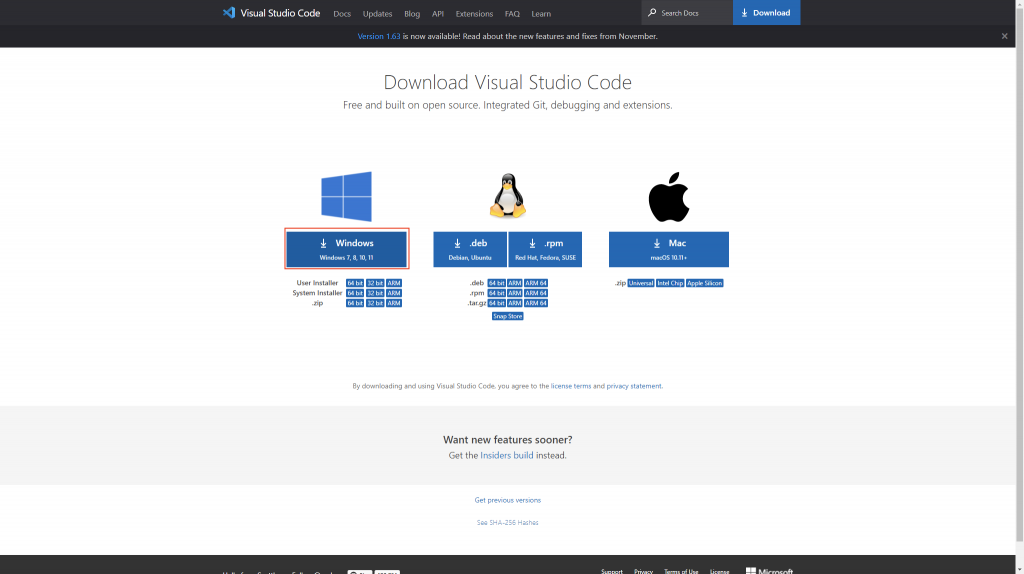The height and width of the screenshot is (574, 1024).
Task: Open the Version 1.63 link
Action: [x=379, y=37]
